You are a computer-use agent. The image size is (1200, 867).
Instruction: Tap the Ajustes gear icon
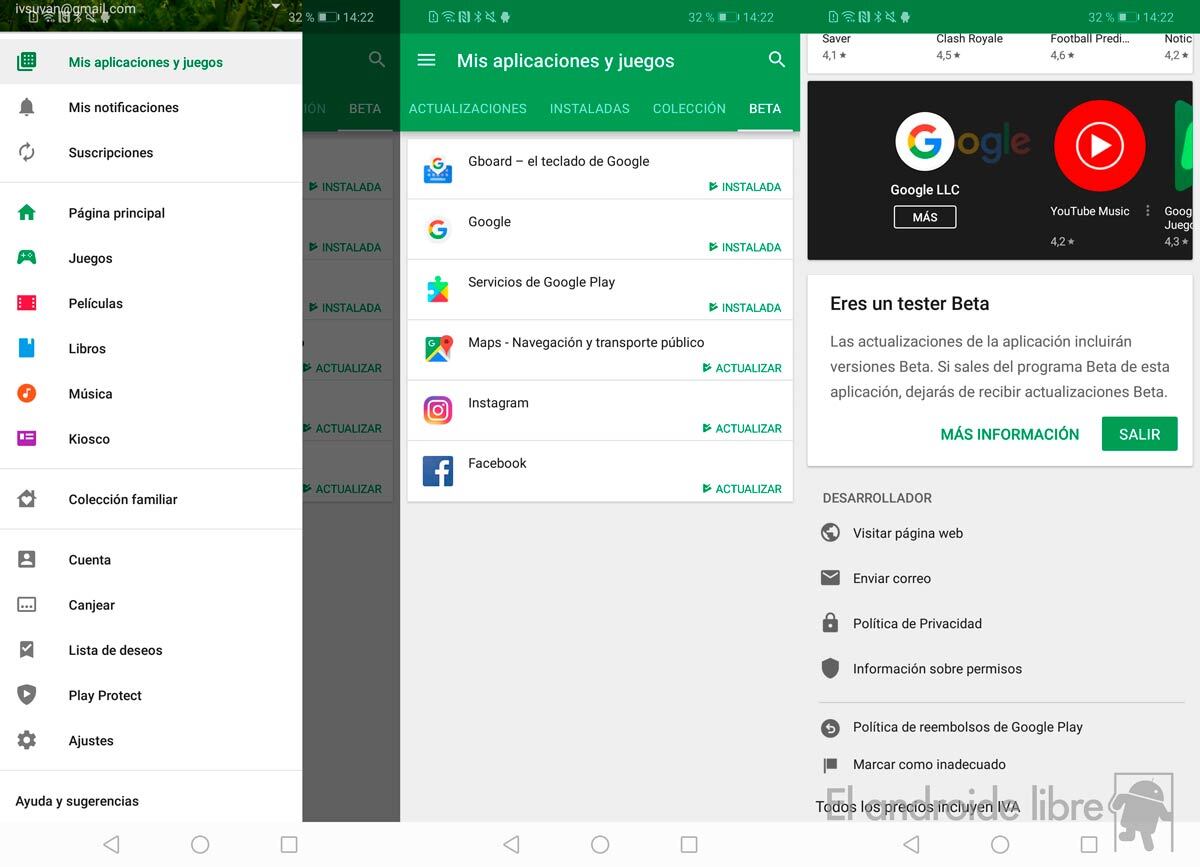click(x=27, y=740)
